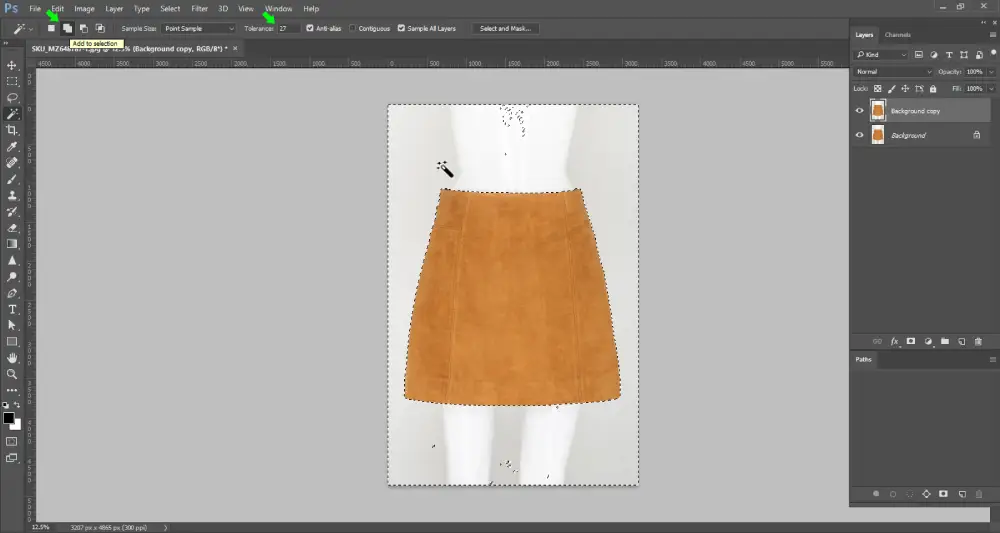The width and height of the screenshot is (1000, 533).
Task: Open the Opacity slider arrow
Action: [x=991, y=72]
